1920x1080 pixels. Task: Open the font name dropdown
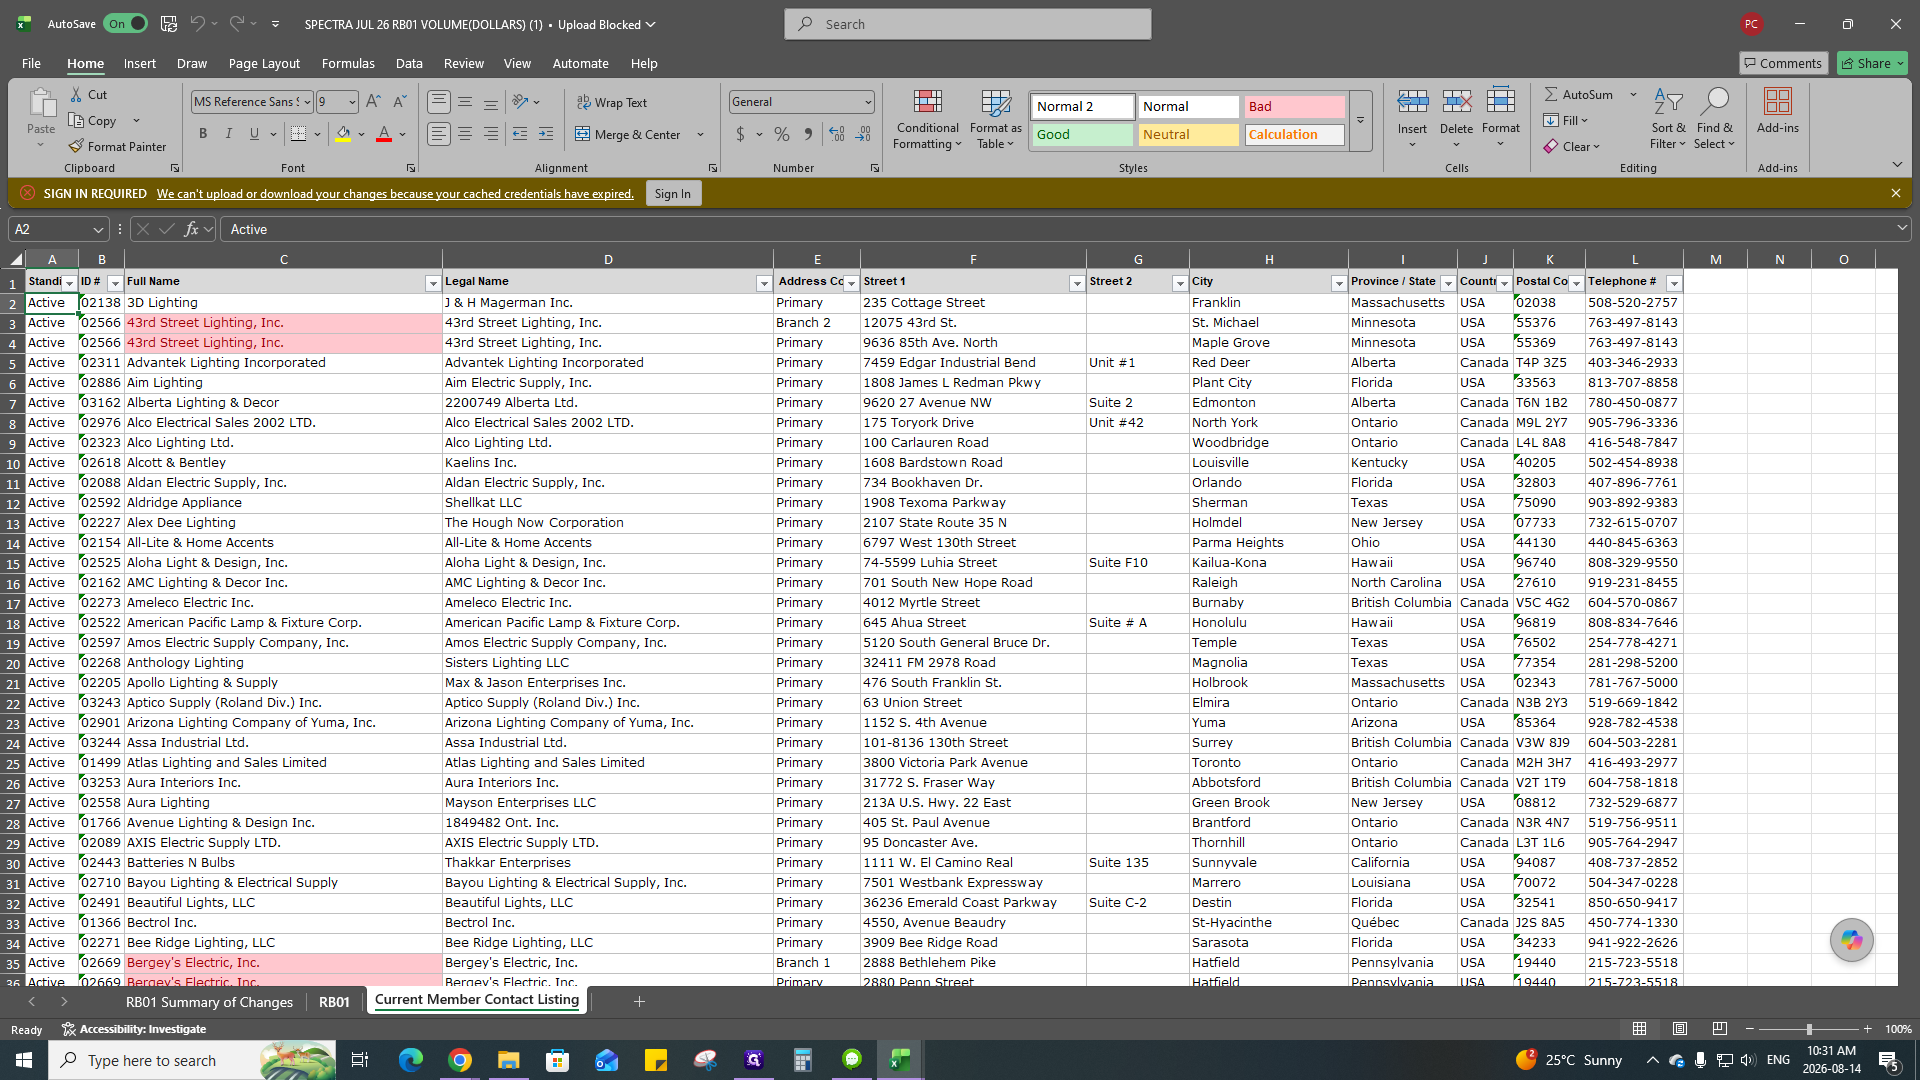pyautogui.click(x=308, y=102)
